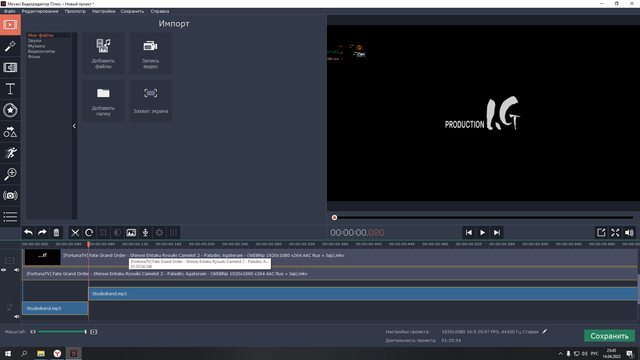Open Yandex browser from taskbar

pos(57,353)
